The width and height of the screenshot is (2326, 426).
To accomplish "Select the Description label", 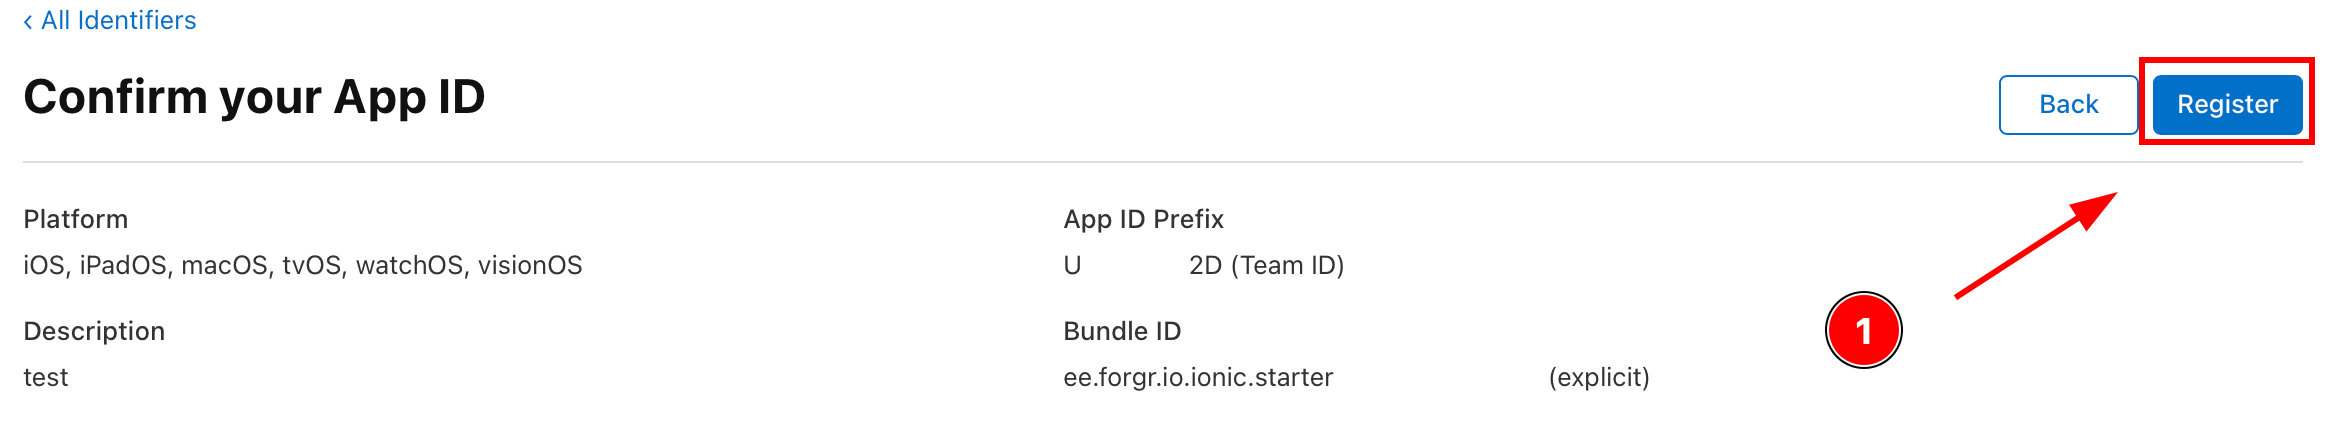I will [x=94, y=331].
